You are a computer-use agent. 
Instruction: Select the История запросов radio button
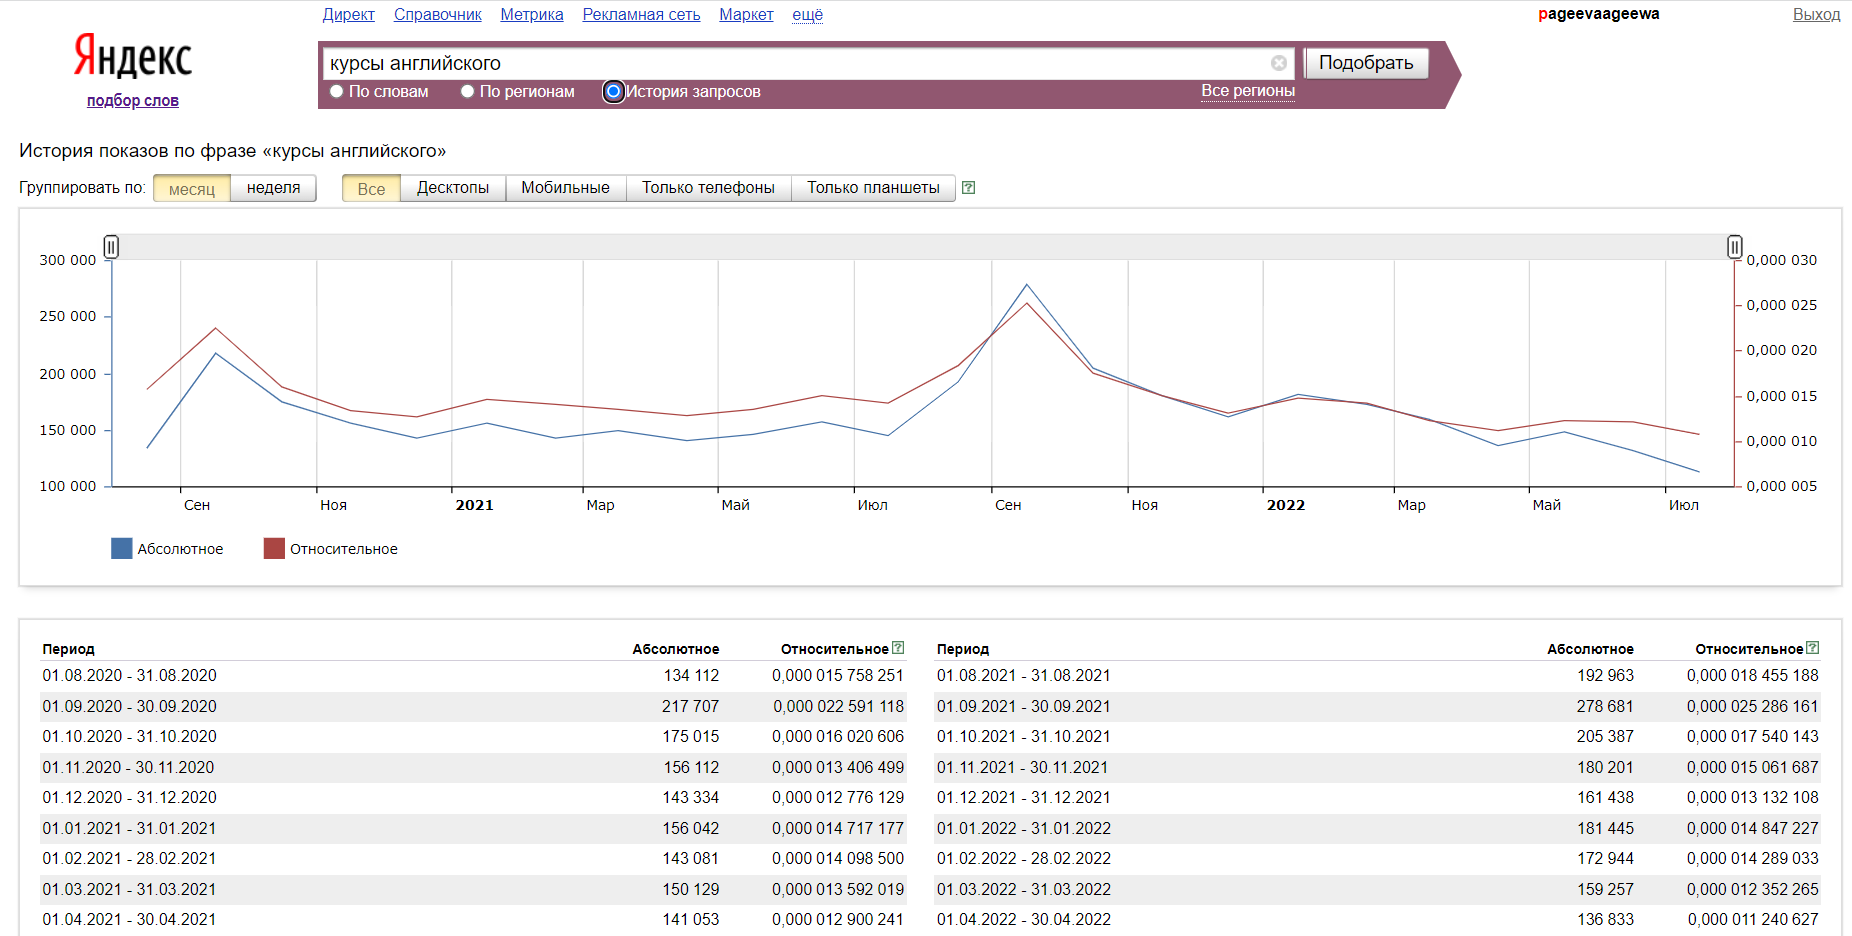coord(614,92)
